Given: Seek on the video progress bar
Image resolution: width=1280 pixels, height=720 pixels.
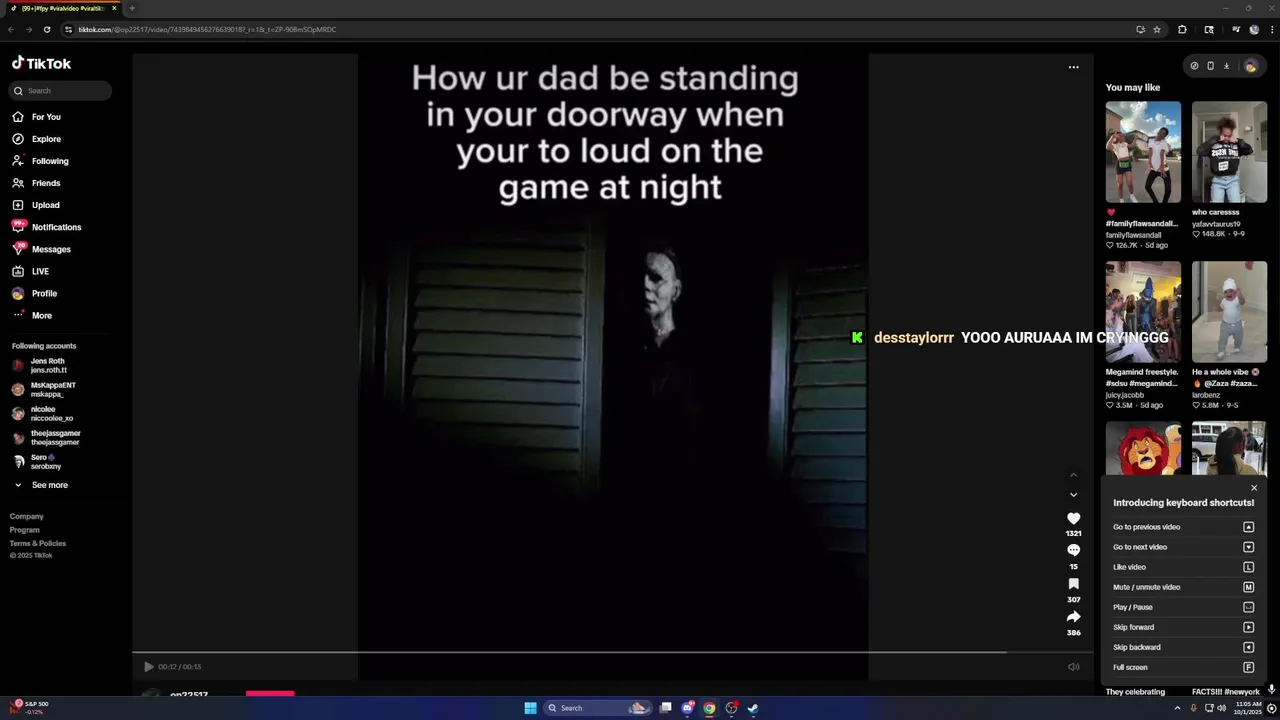Looking at the screenshot, I should click(613, 652).
